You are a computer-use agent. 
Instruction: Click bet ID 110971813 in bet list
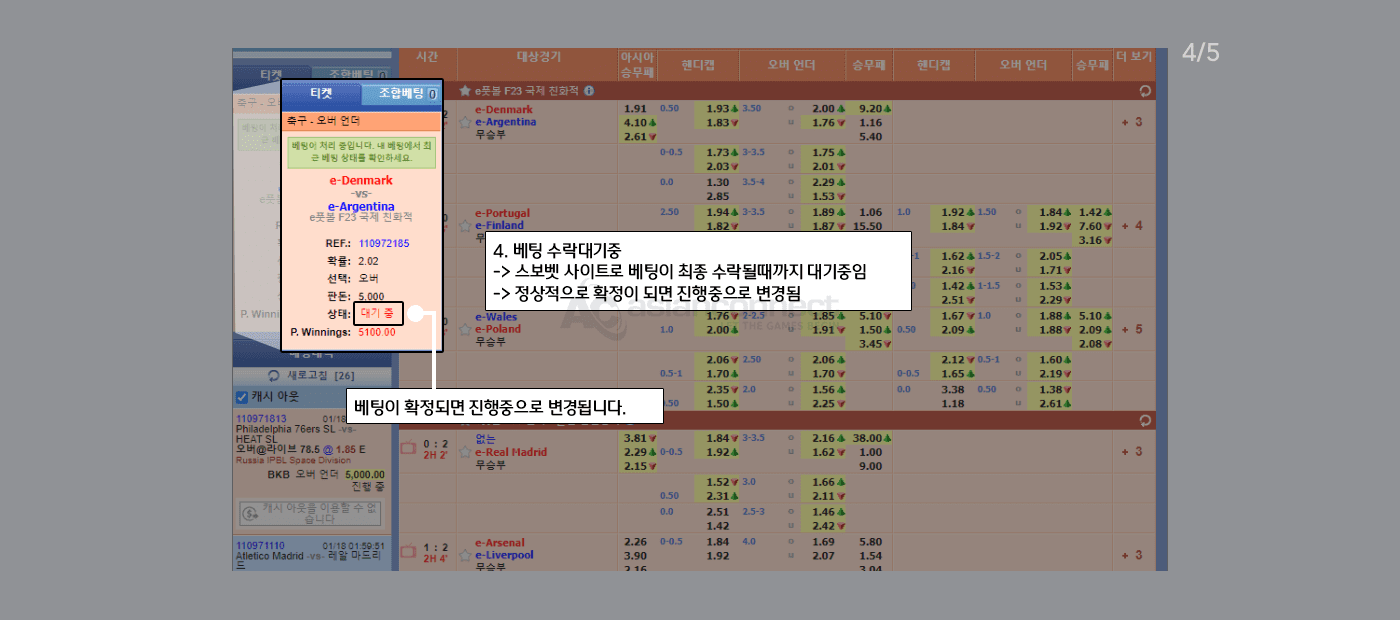(x=261, y=419)
